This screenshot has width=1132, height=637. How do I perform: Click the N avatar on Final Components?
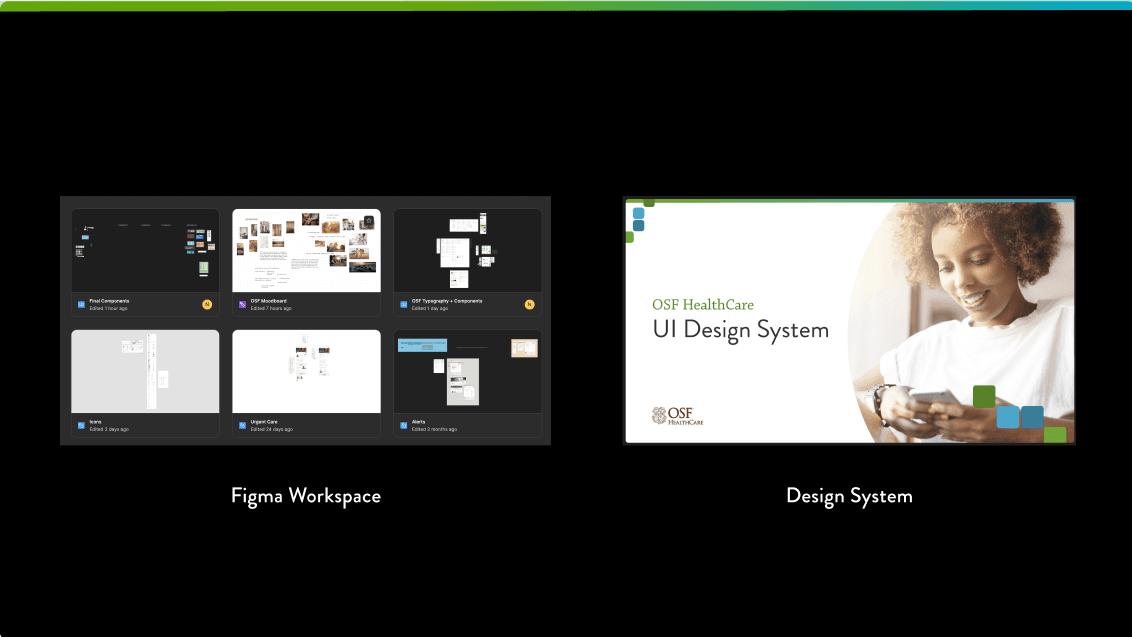pos(207,305)
